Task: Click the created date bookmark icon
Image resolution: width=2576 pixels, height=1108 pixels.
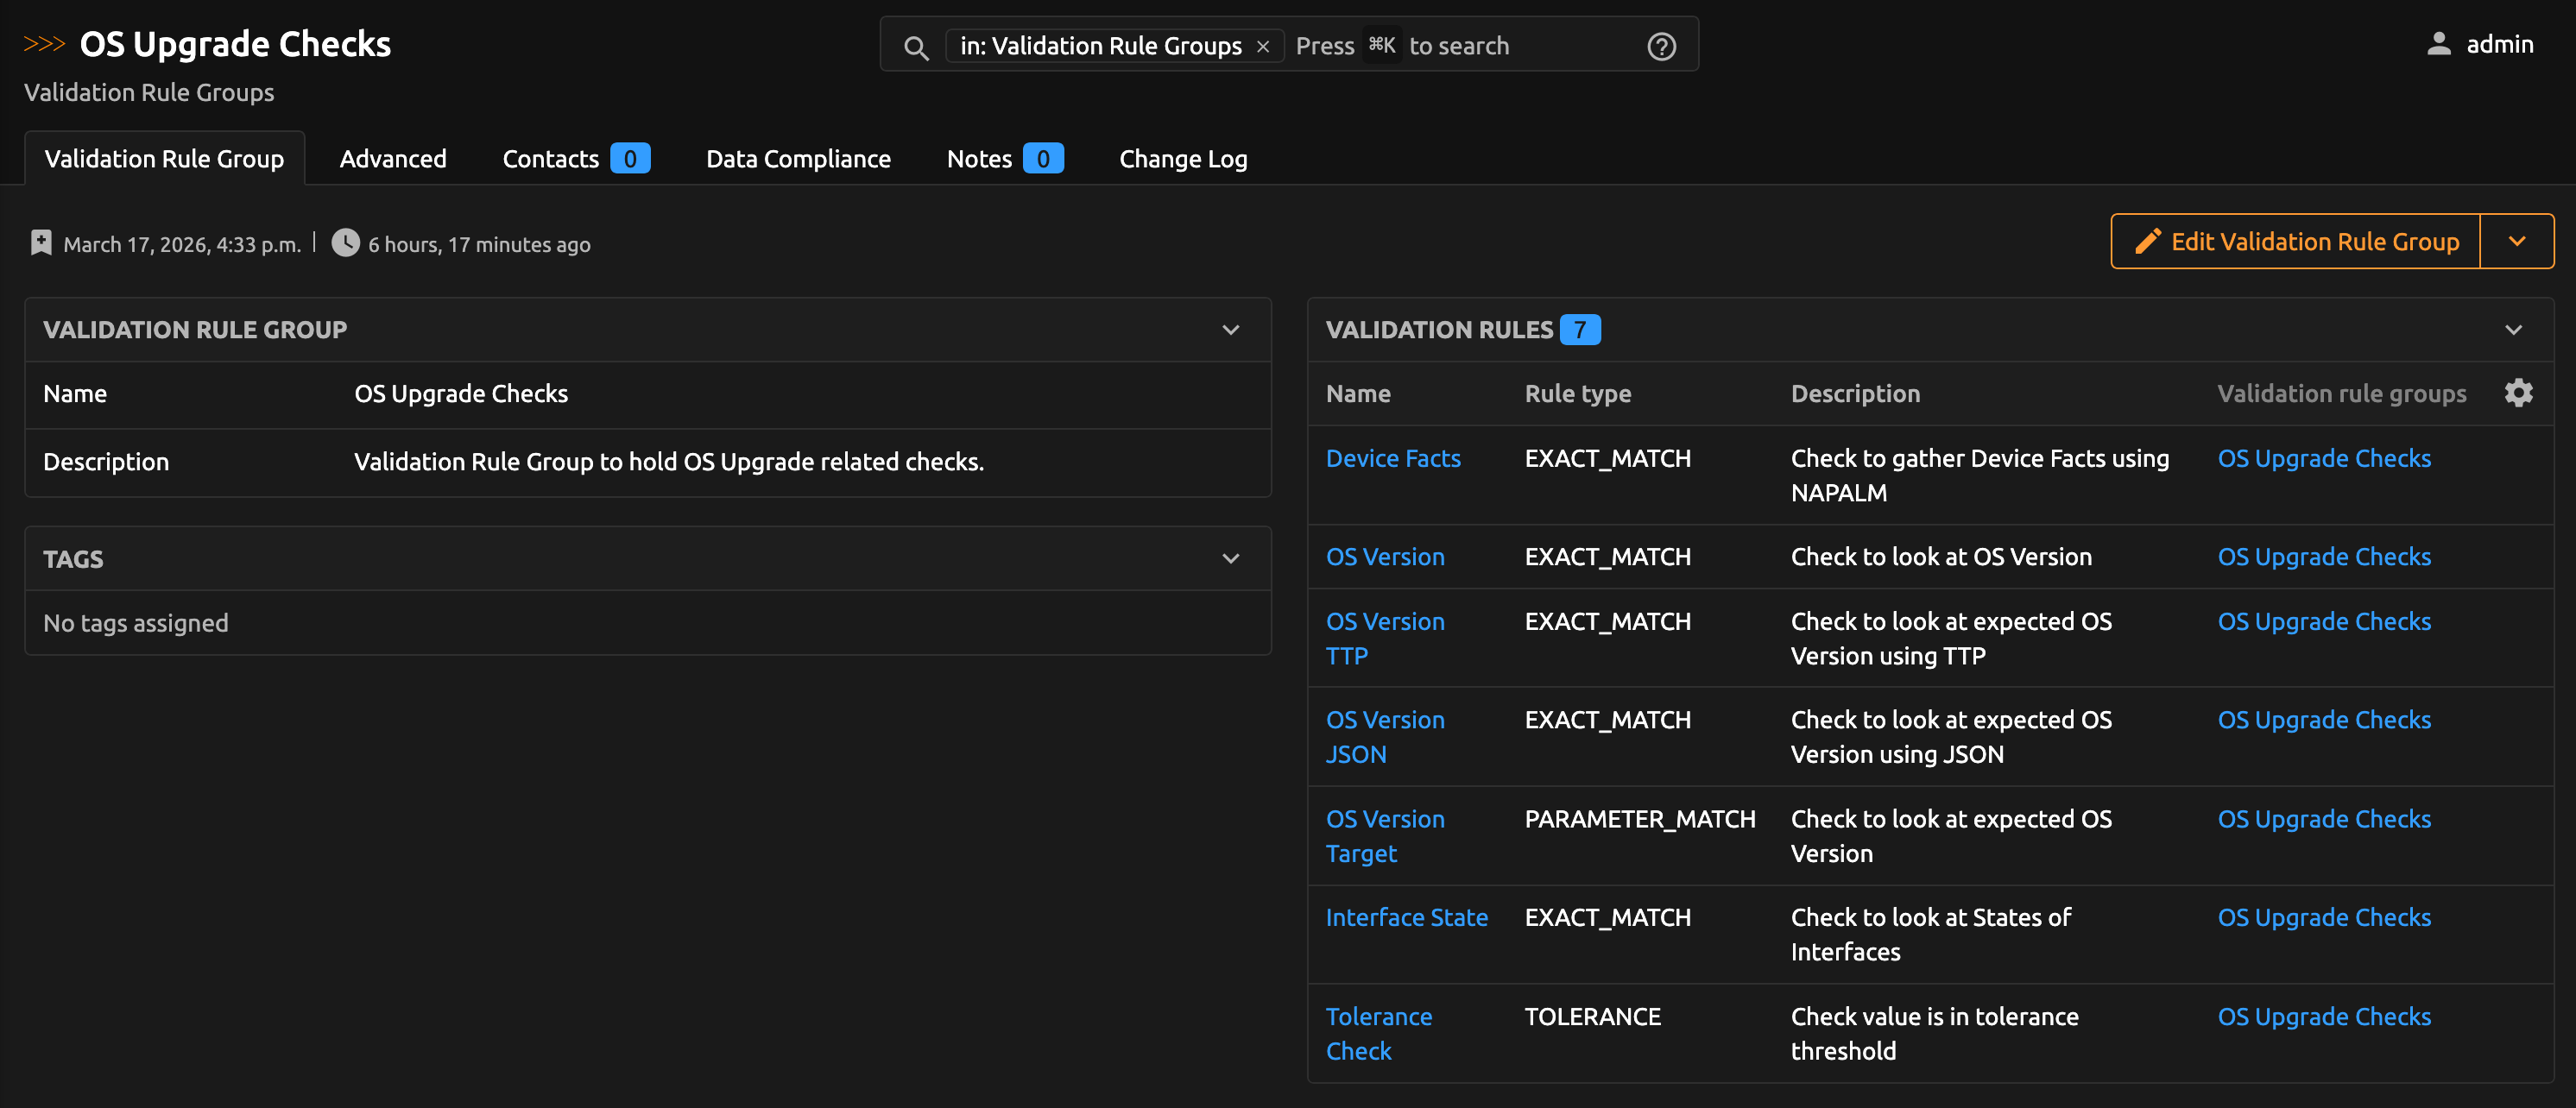Action: point(41,243)
